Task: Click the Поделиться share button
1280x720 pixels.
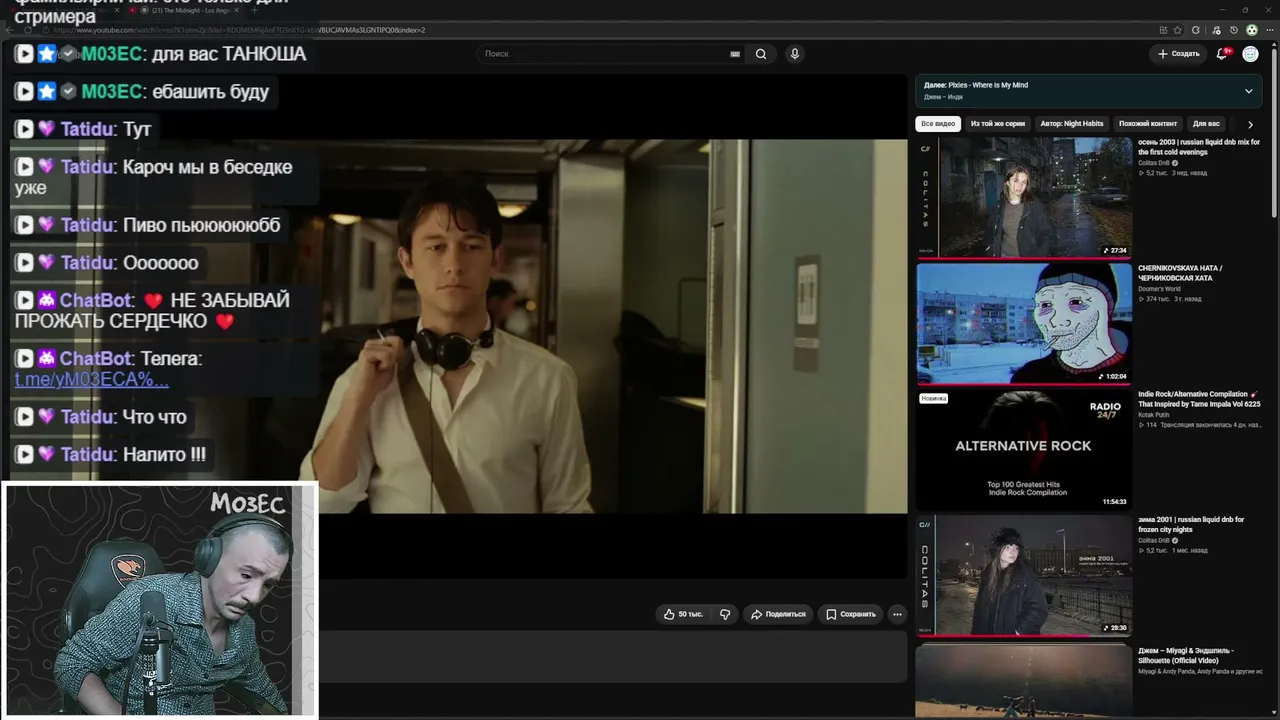Action: coord(777,614)
